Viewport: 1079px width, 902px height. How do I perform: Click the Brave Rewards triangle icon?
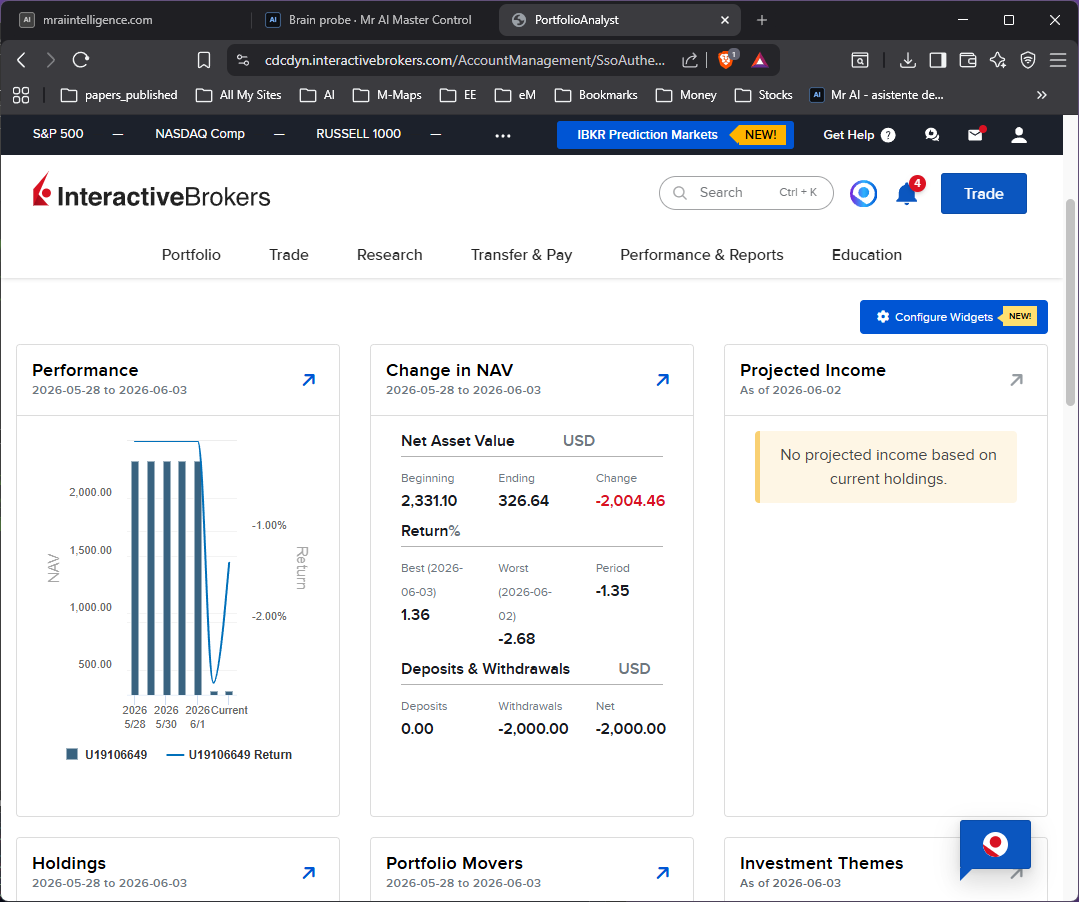[759, 61]
